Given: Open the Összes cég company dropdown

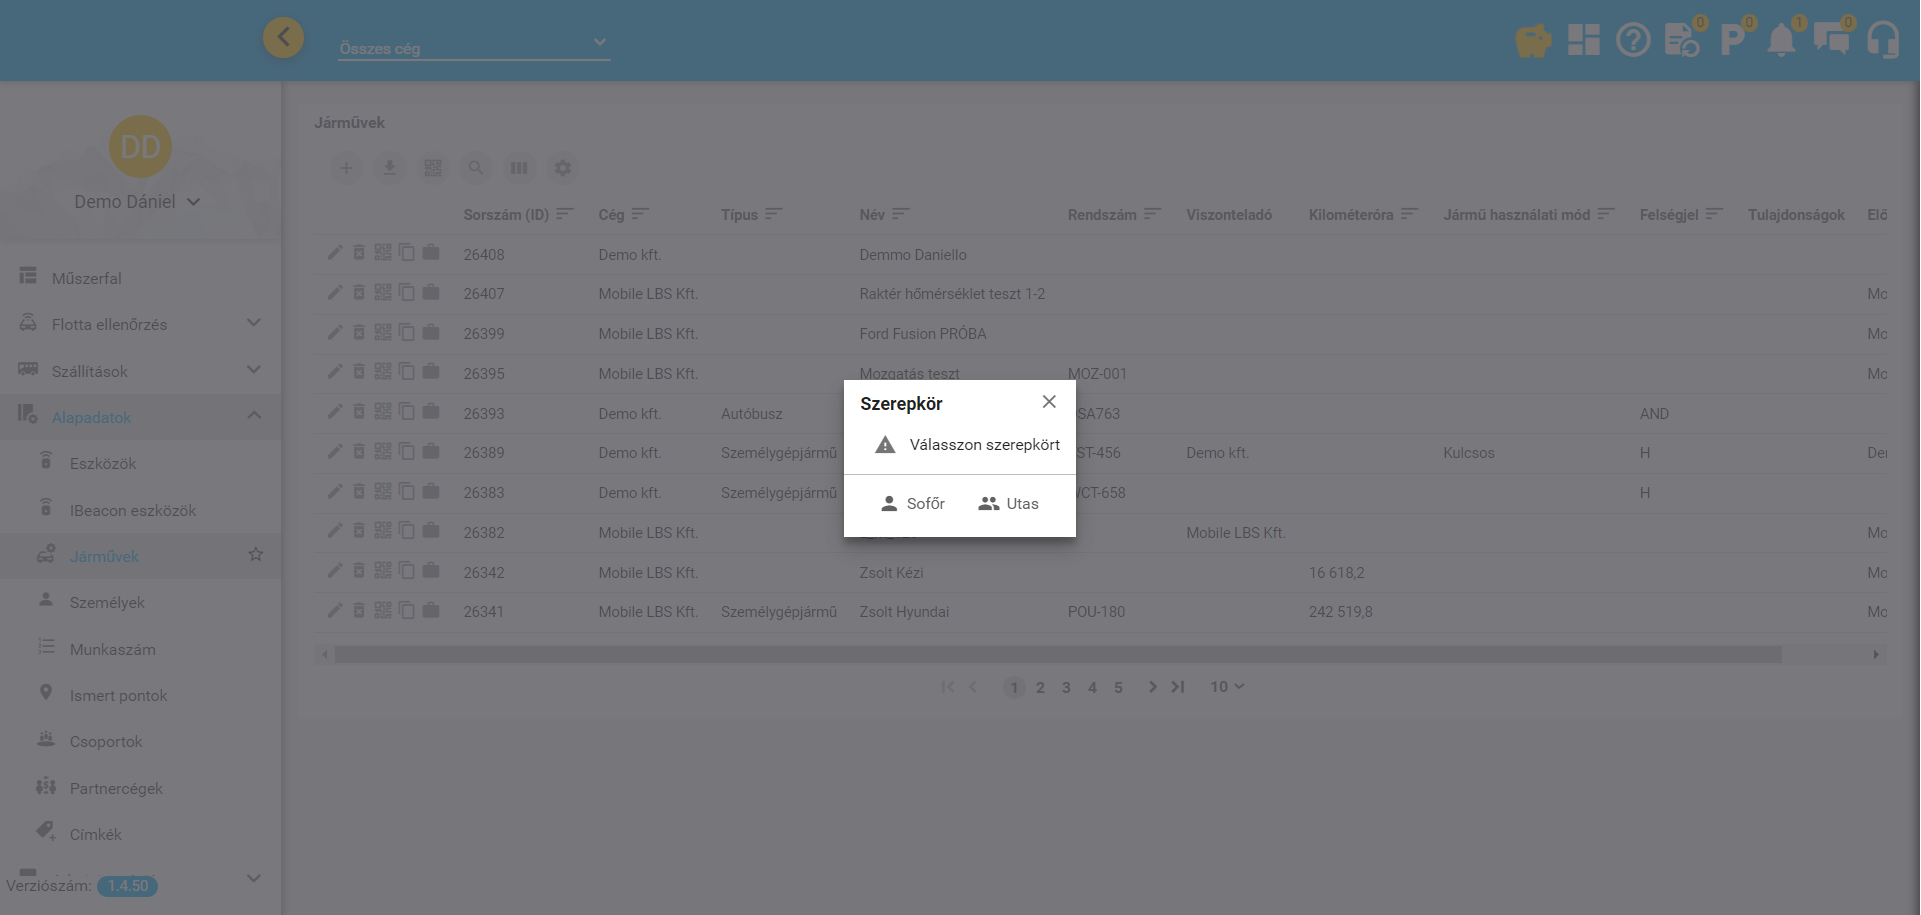Looking at the screenshot, I should (474, 45).
